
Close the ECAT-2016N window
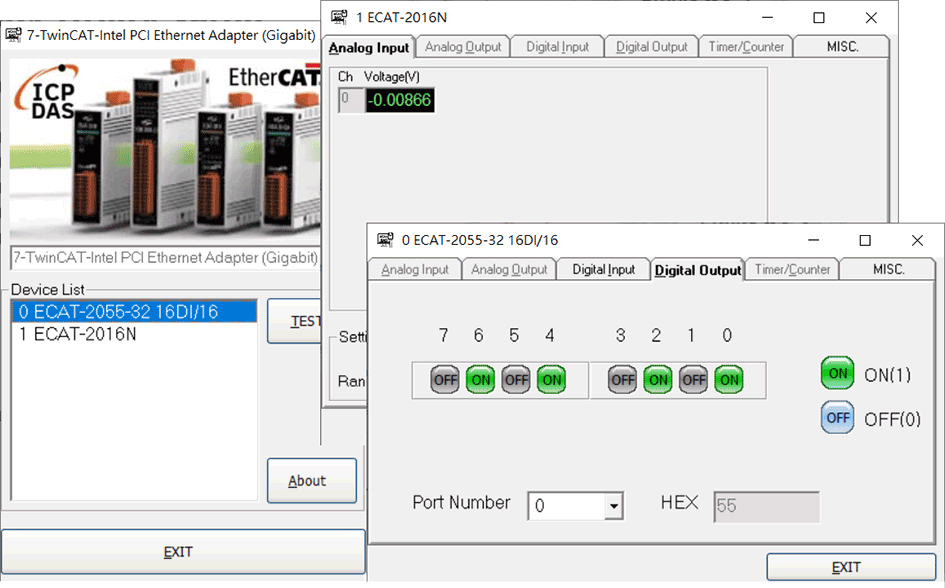click(871, 17)
